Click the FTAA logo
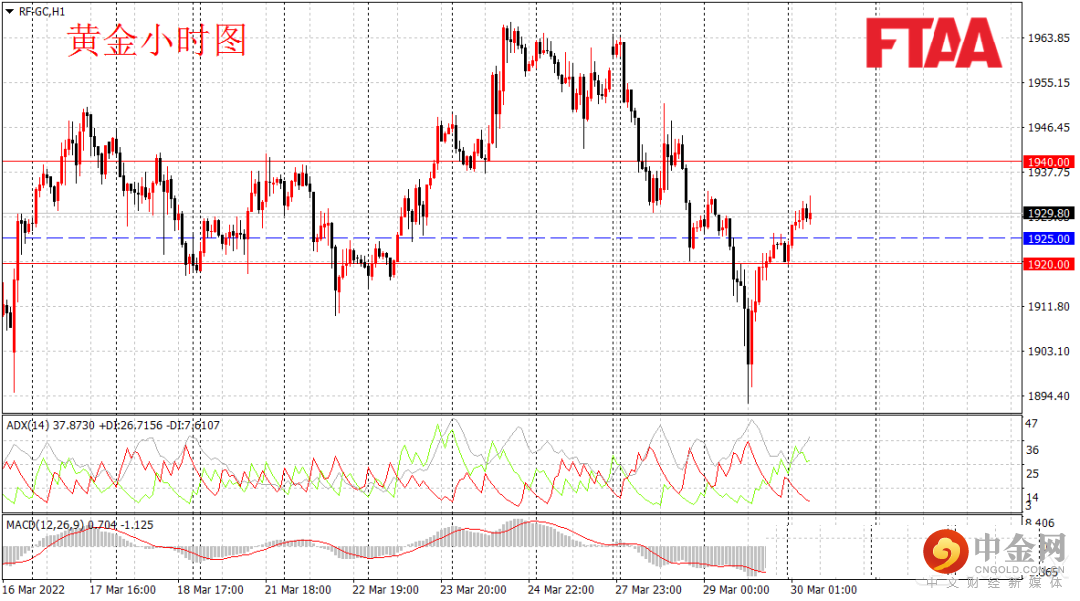The height and width of the screenshot is (601, 1080). coord(933,43)
